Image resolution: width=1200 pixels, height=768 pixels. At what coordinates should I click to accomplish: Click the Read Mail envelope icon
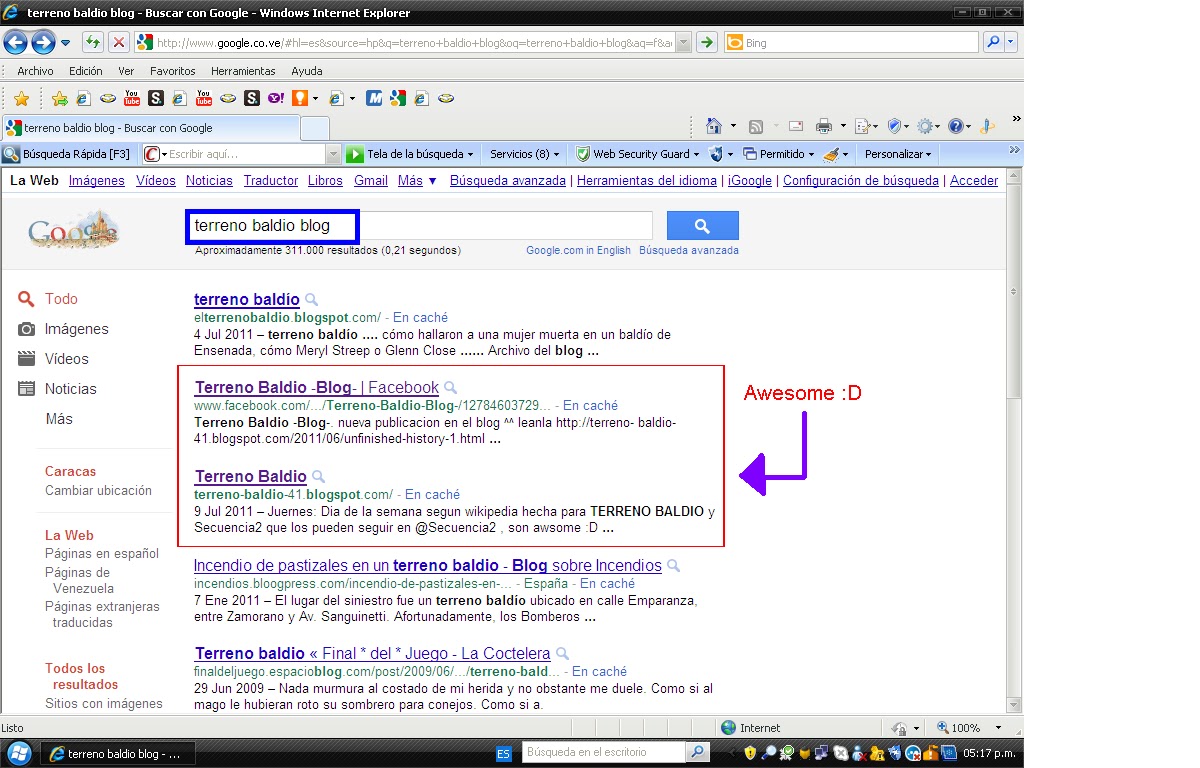tap(797, 126)
